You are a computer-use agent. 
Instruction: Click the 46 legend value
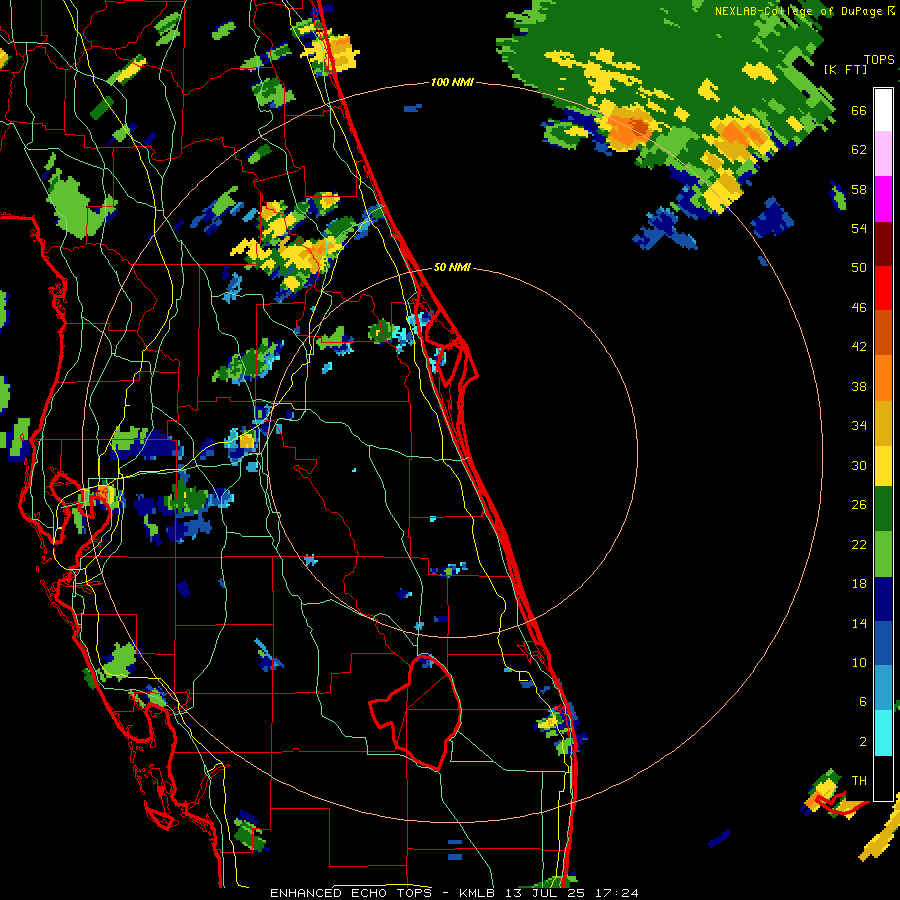pyautogui.click(x=859, y=307)
